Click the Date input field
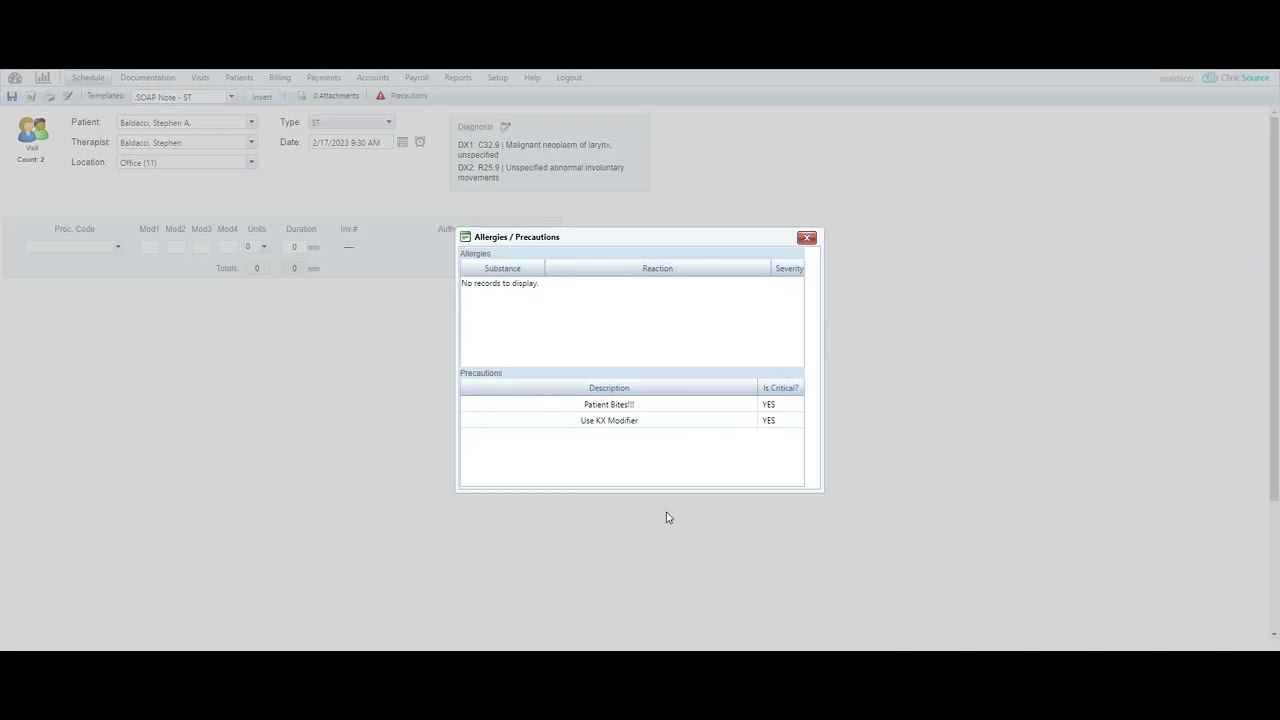The image size is (1280, 720). (x=351, y=143)
